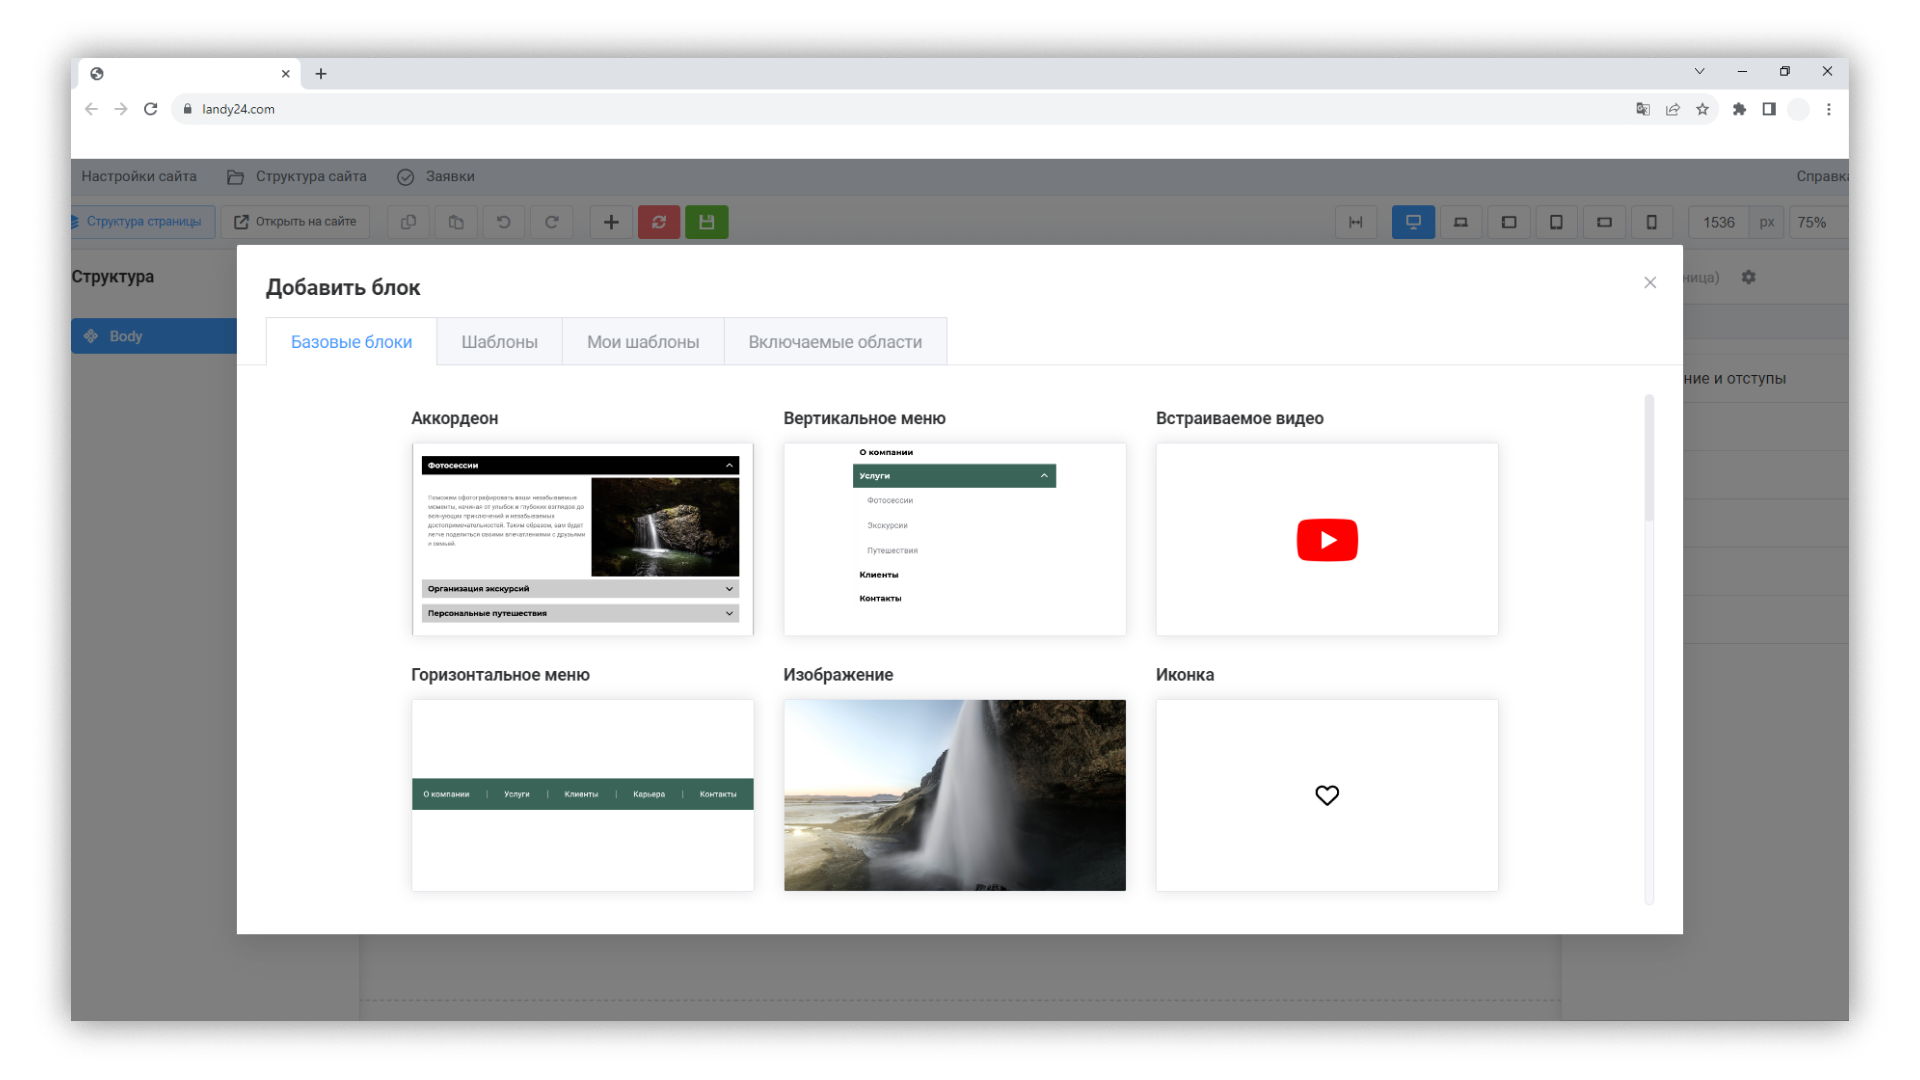Select the Базовые блоки tab
Image resolution: width=1920 pixels, height=1080 pixels.
[x=351, y=342]
